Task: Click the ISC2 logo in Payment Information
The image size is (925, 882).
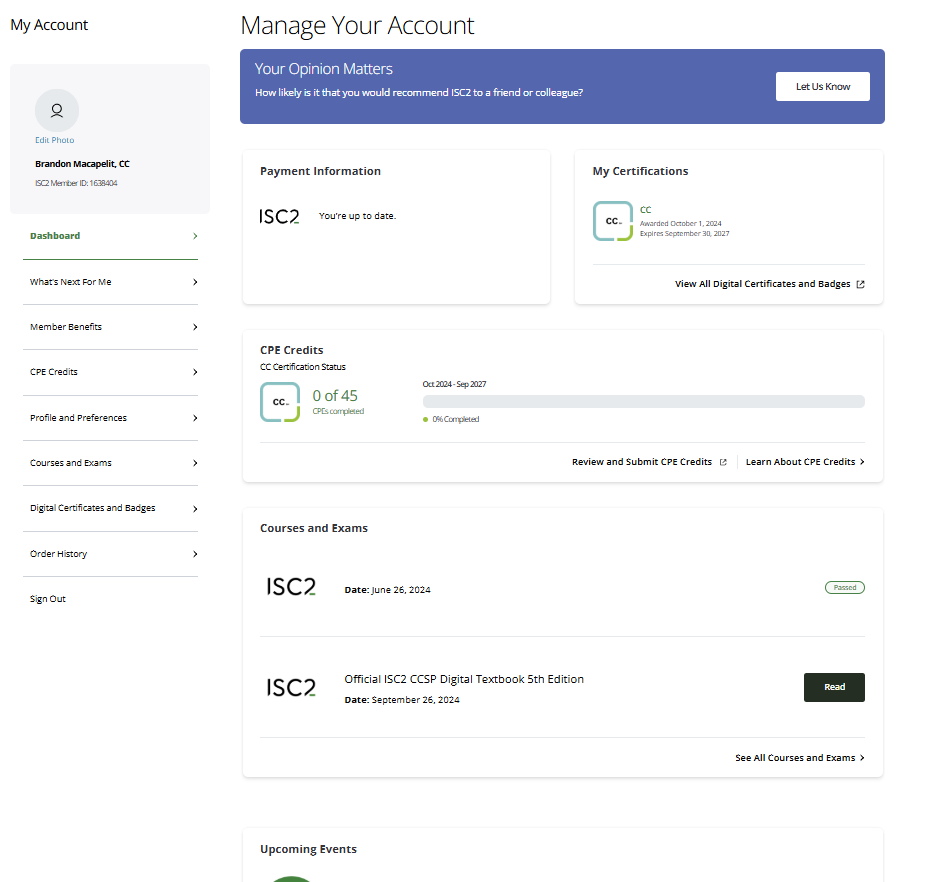Action: (279, 216)
